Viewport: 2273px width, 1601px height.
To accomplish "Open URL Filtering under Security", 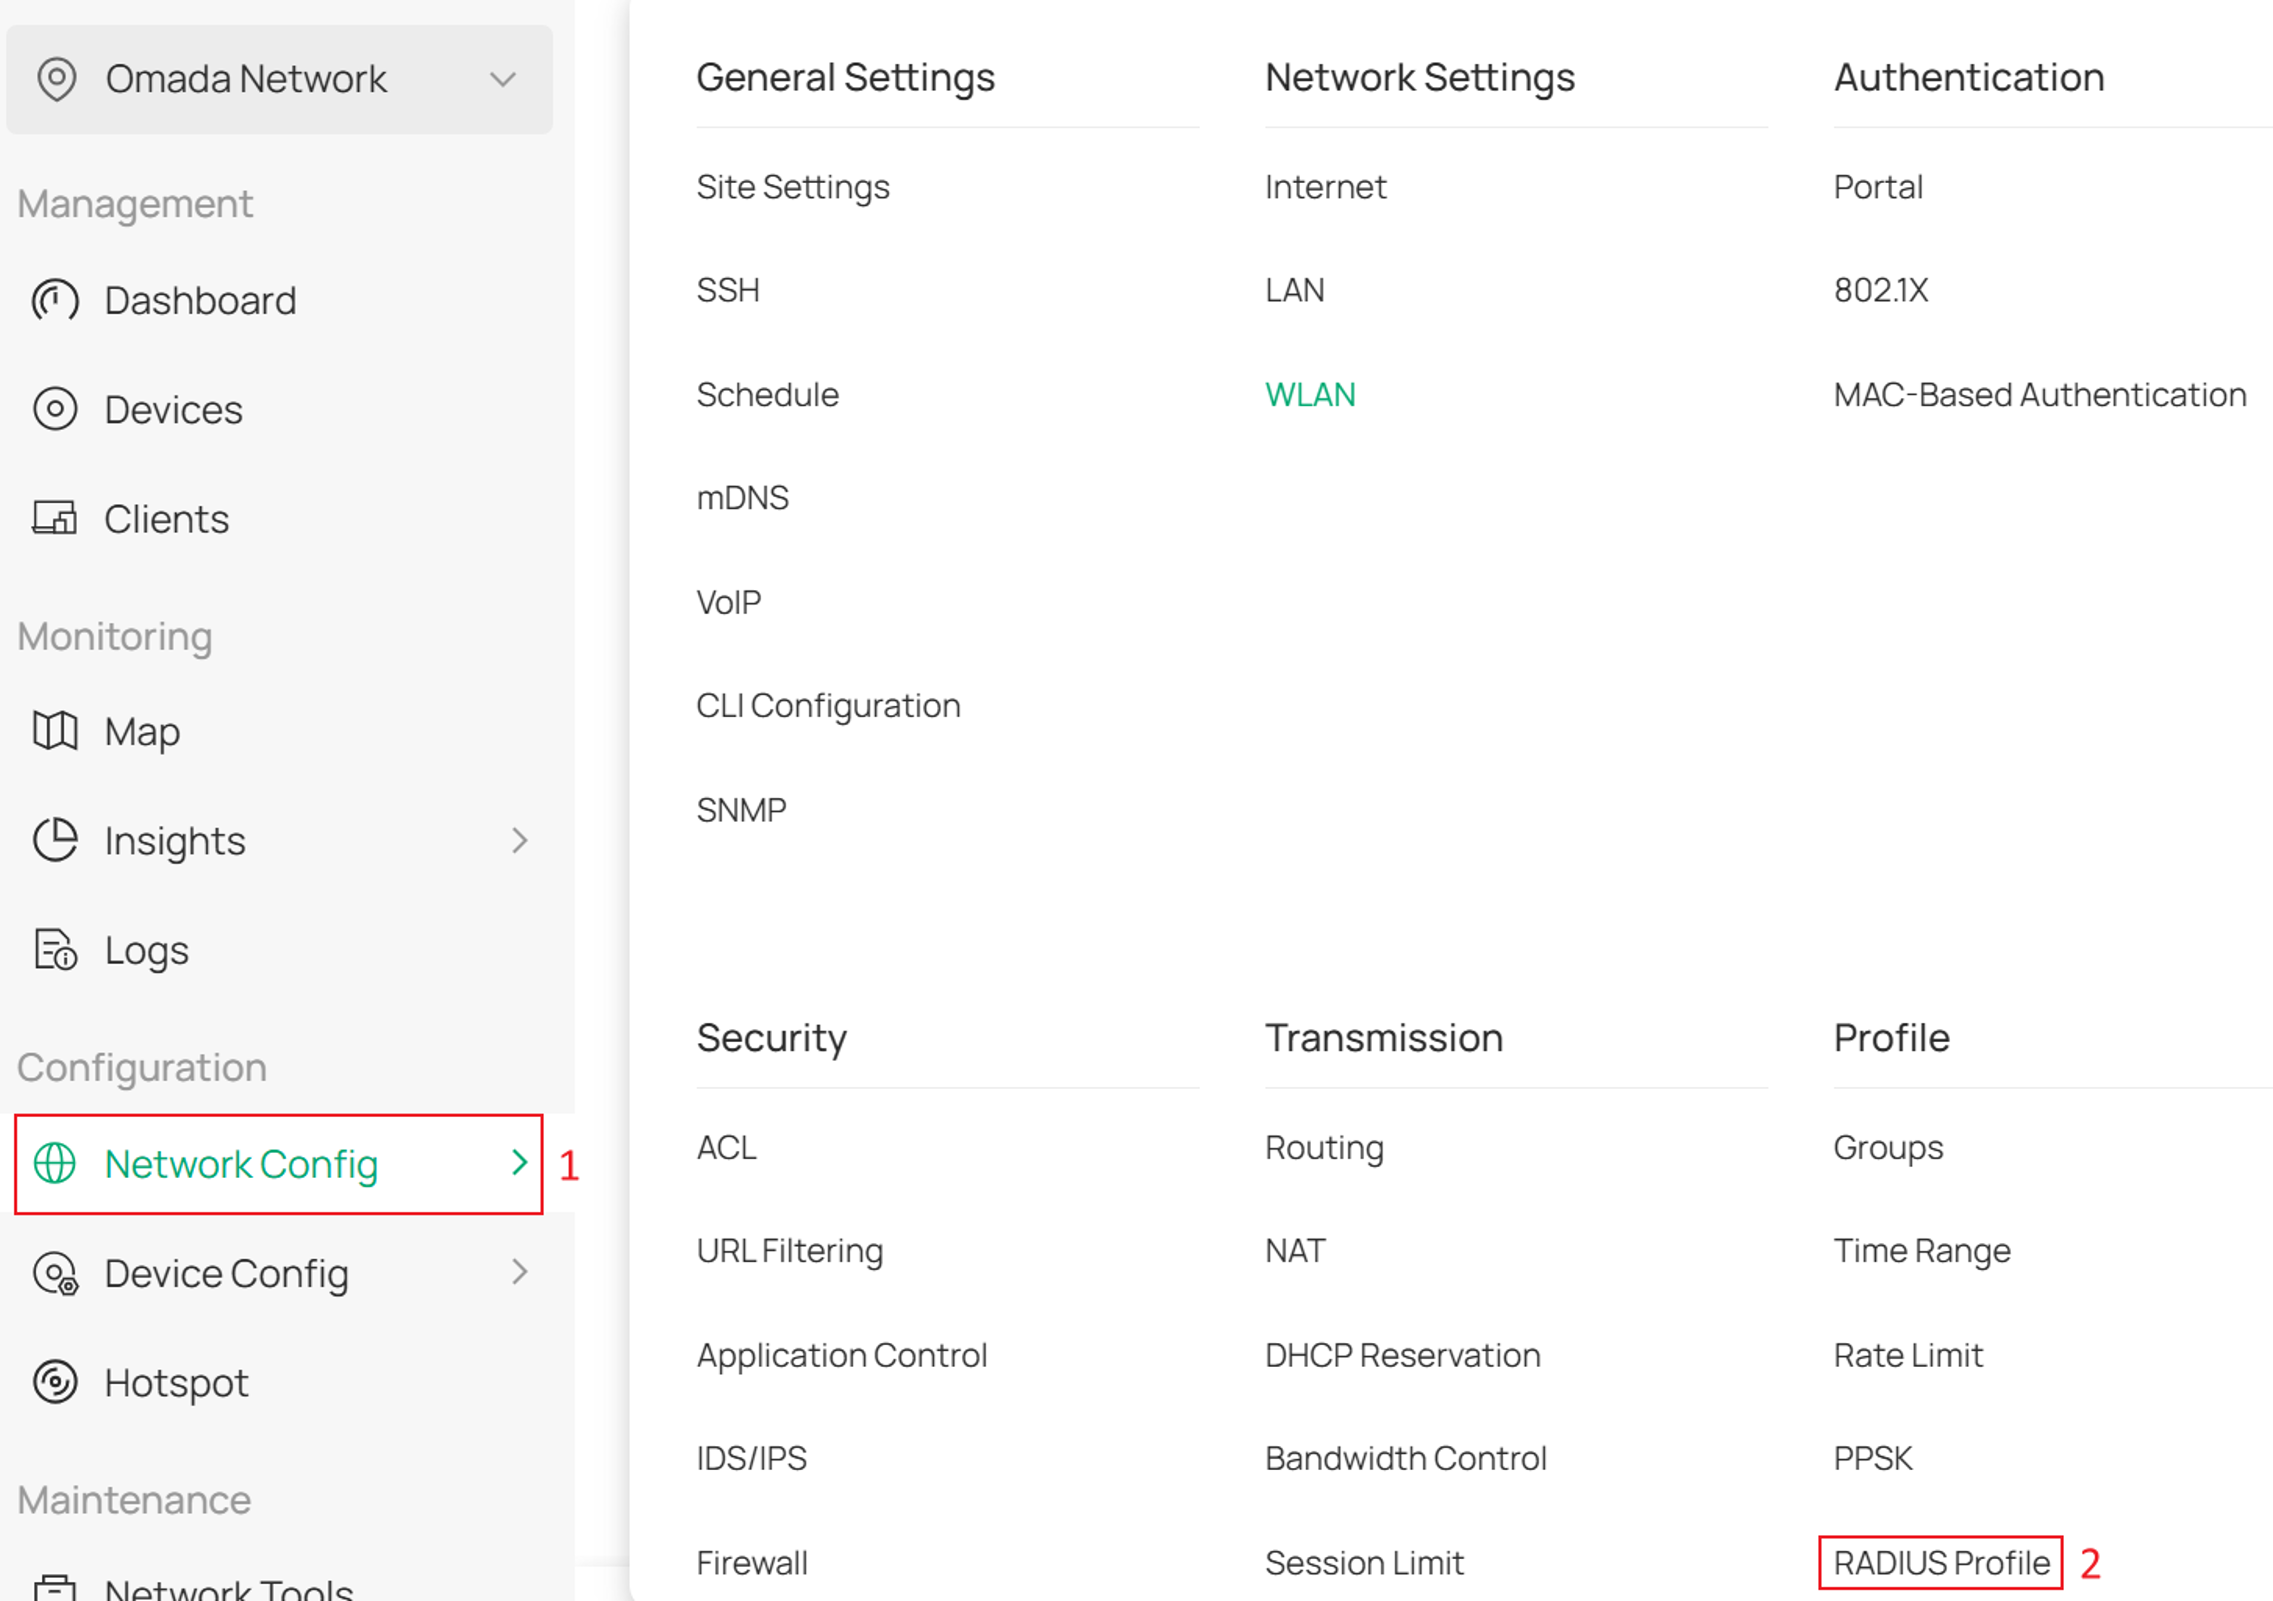I will (789, 1252).
